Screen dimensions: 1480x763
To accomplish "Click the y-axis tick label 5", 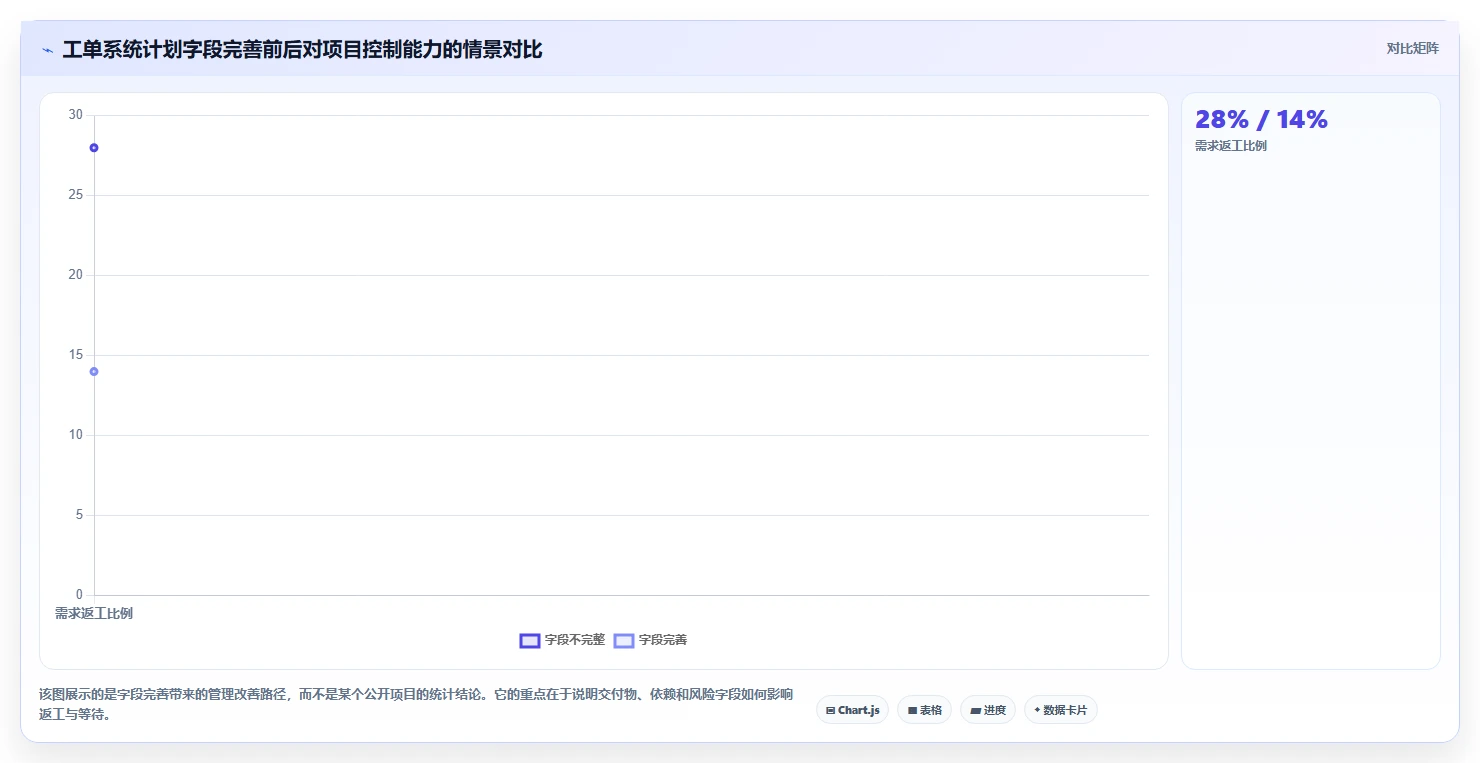I will pos(79,515).
